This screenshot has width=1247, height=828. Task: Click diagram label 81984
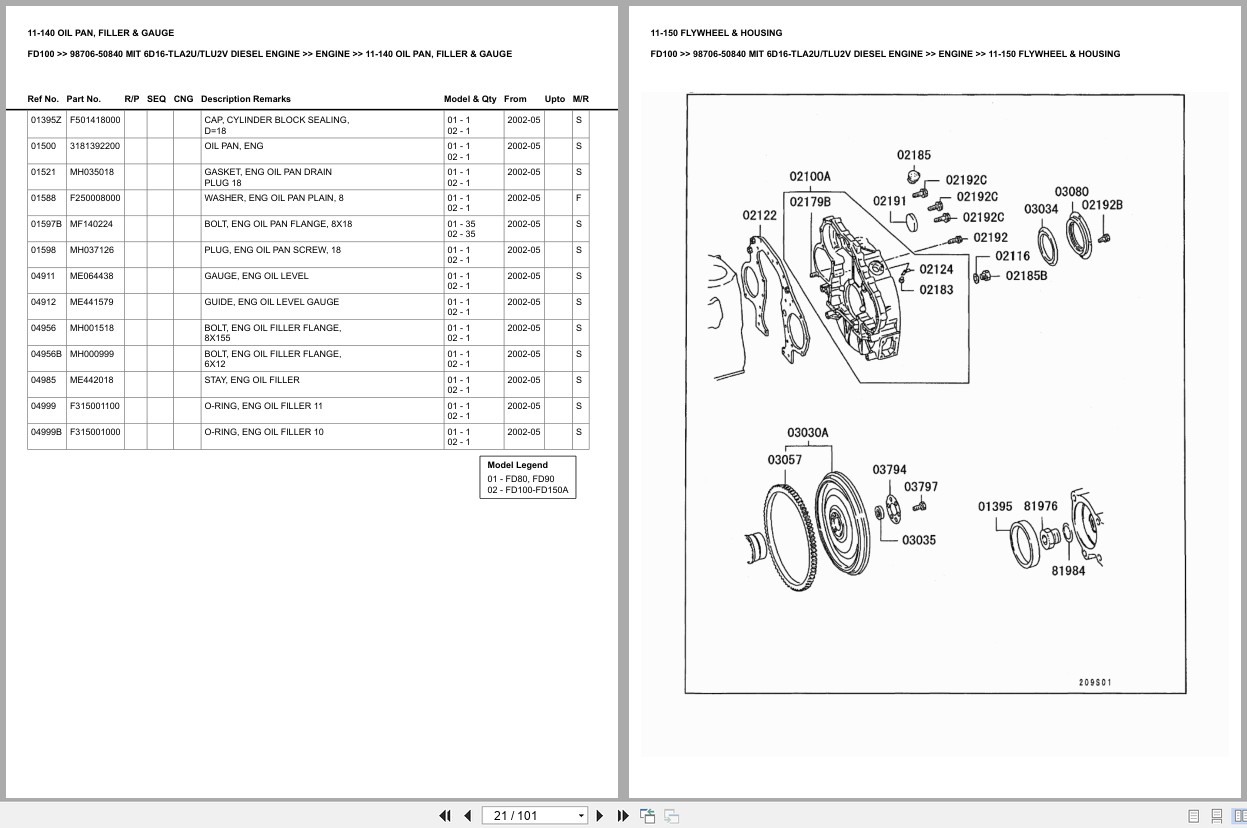[x=1068, y=571]
